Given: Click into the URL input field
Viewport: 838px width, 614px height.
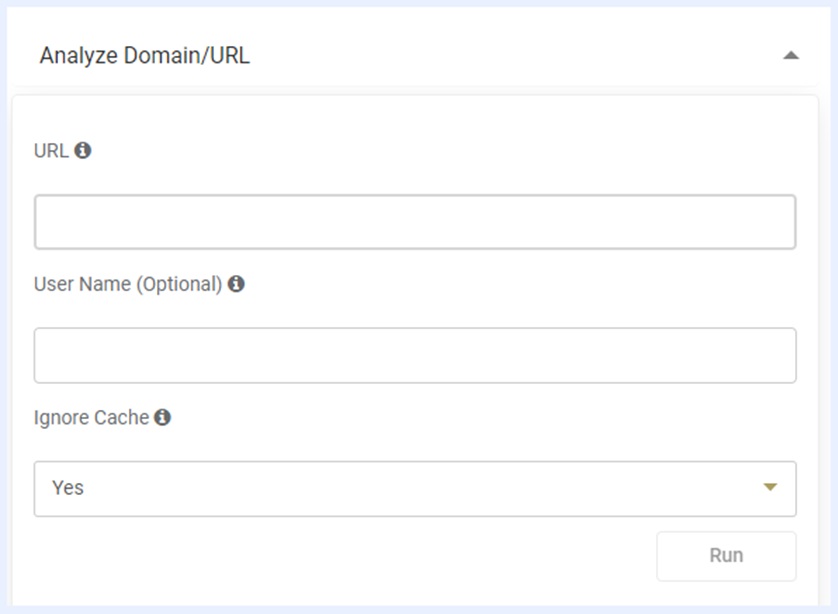Looking at the screenshot, I should [x=414, y=222].
